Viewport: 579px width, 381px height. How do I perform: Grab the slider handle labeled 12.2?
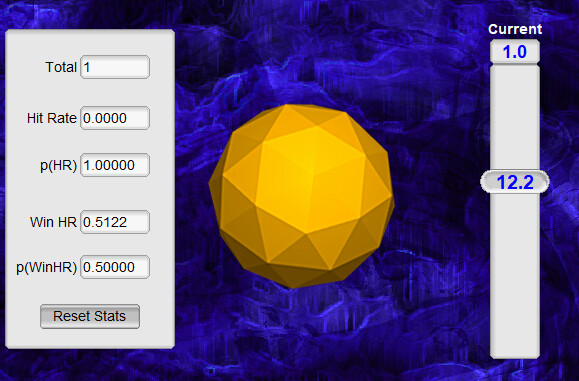pyautogui.click(x=515, y=182)
